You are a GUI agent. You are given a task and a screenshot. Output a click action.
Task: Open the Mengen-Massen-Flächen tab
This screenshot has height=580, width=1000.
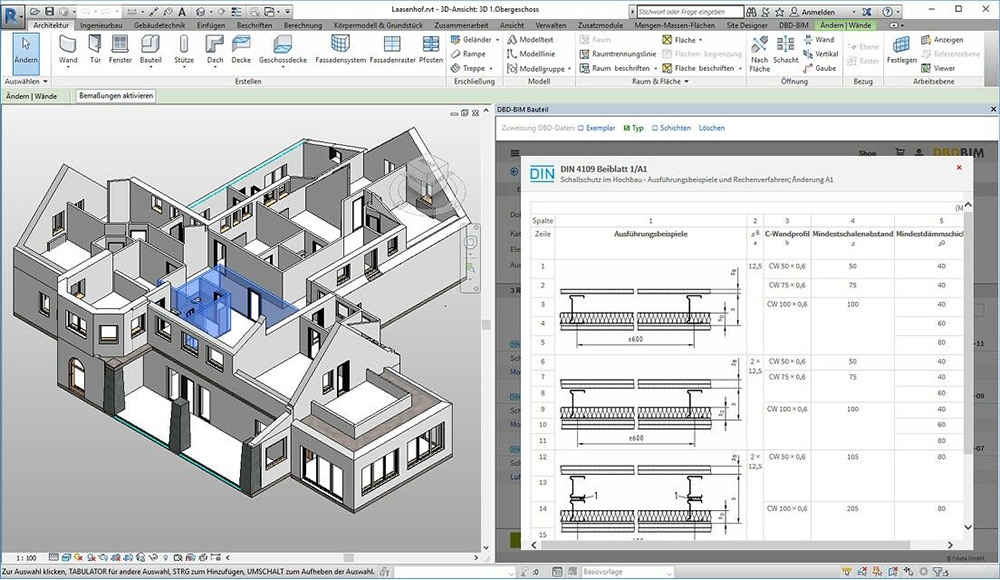tap(674, 26)
